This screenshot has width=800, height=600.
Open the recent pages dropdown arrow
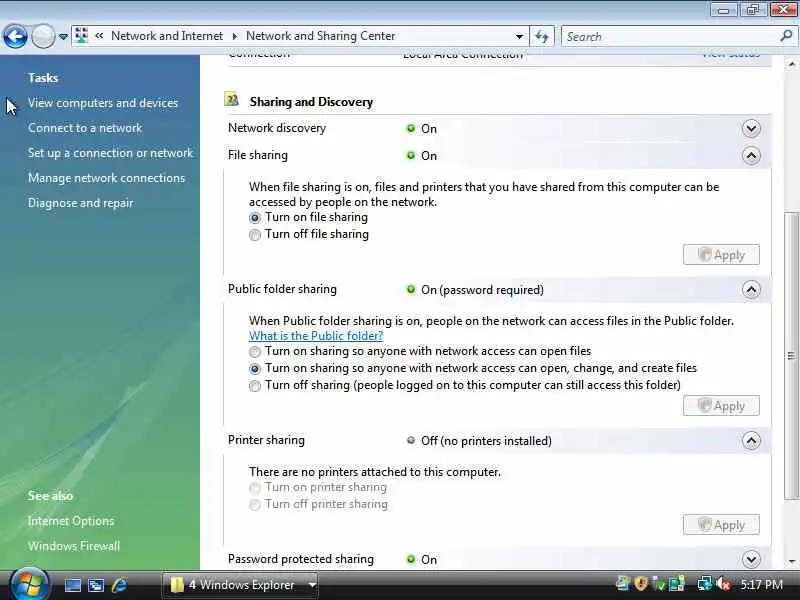[x=63, y=37]
